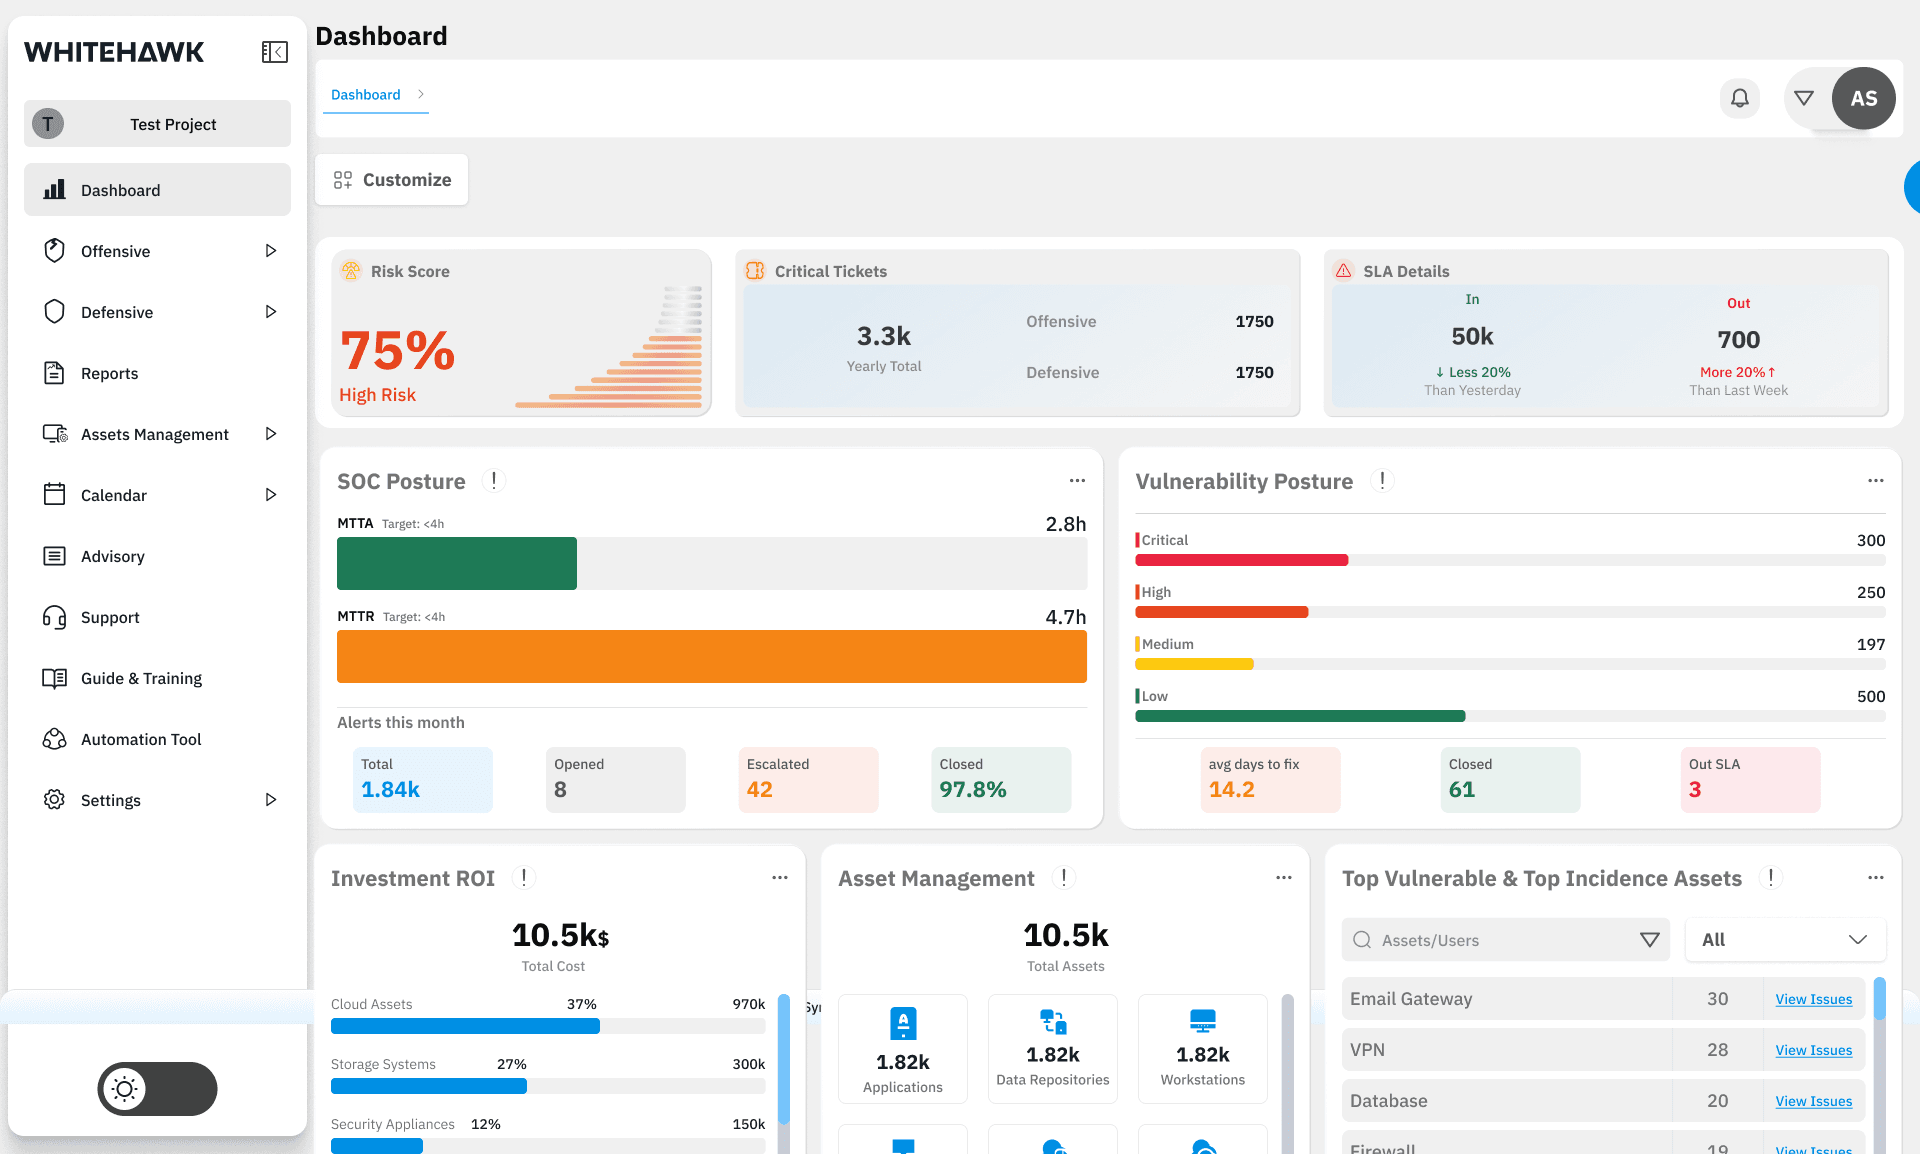This screenshot has width=1920, height=1154.
Task: Click the green MTTA progress bar
Action: pyautogui.click(x=457, y=563)
